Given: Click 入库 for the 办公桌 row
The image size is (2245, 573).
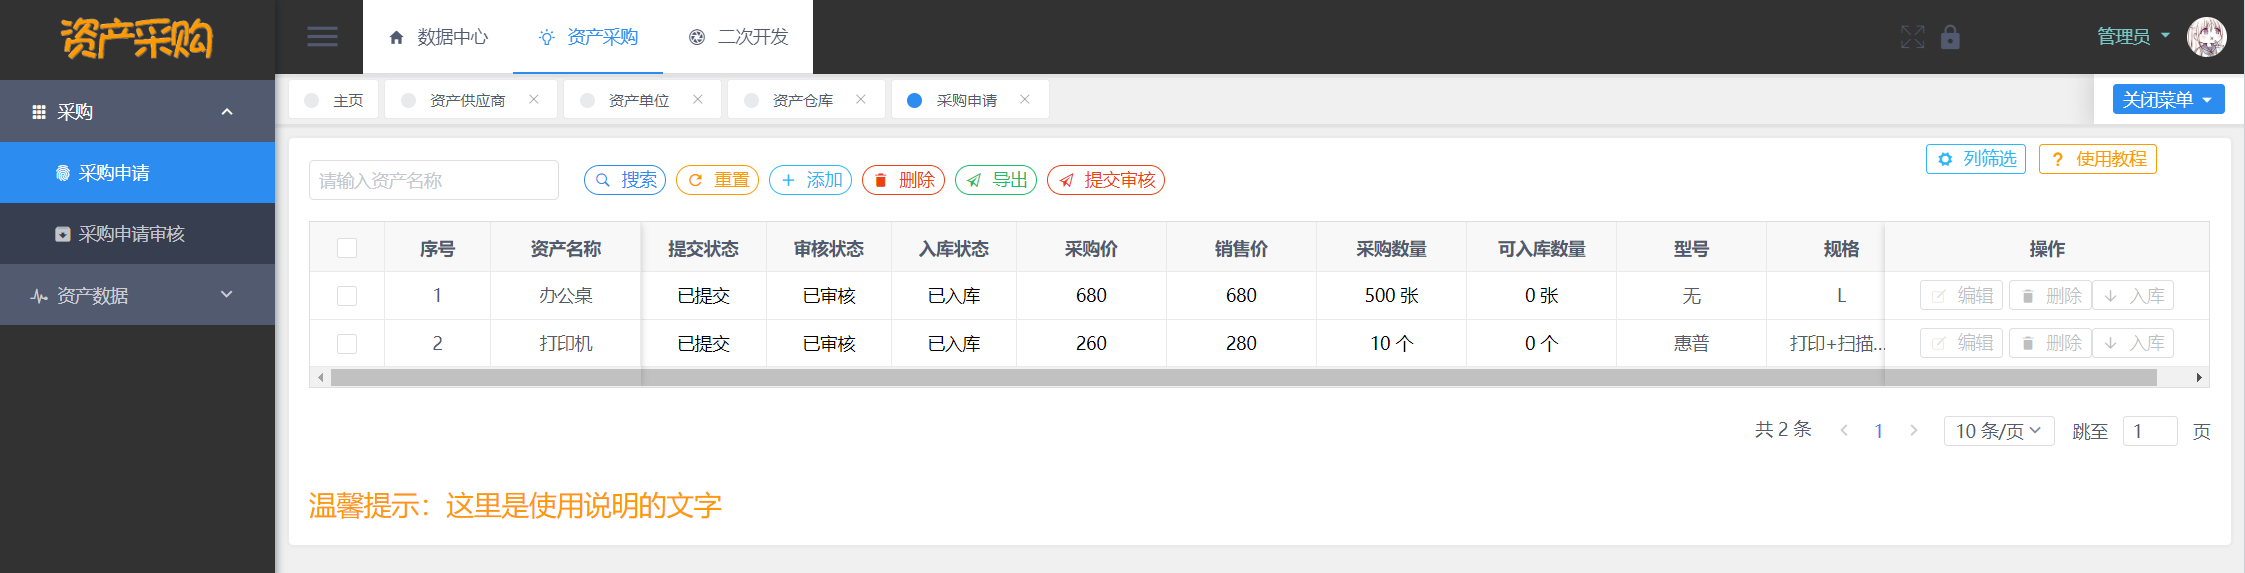Looking at the screenshot, I should [2133, 296].
